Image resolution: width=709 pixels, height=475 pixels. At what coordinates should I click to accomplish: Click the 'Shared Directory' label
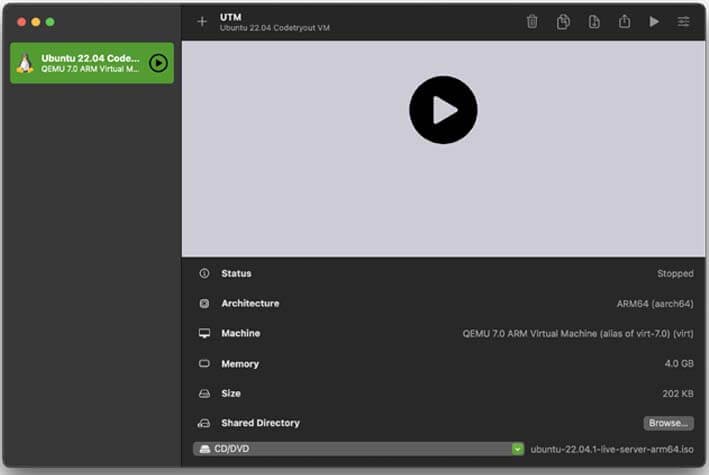coord(260,423)
